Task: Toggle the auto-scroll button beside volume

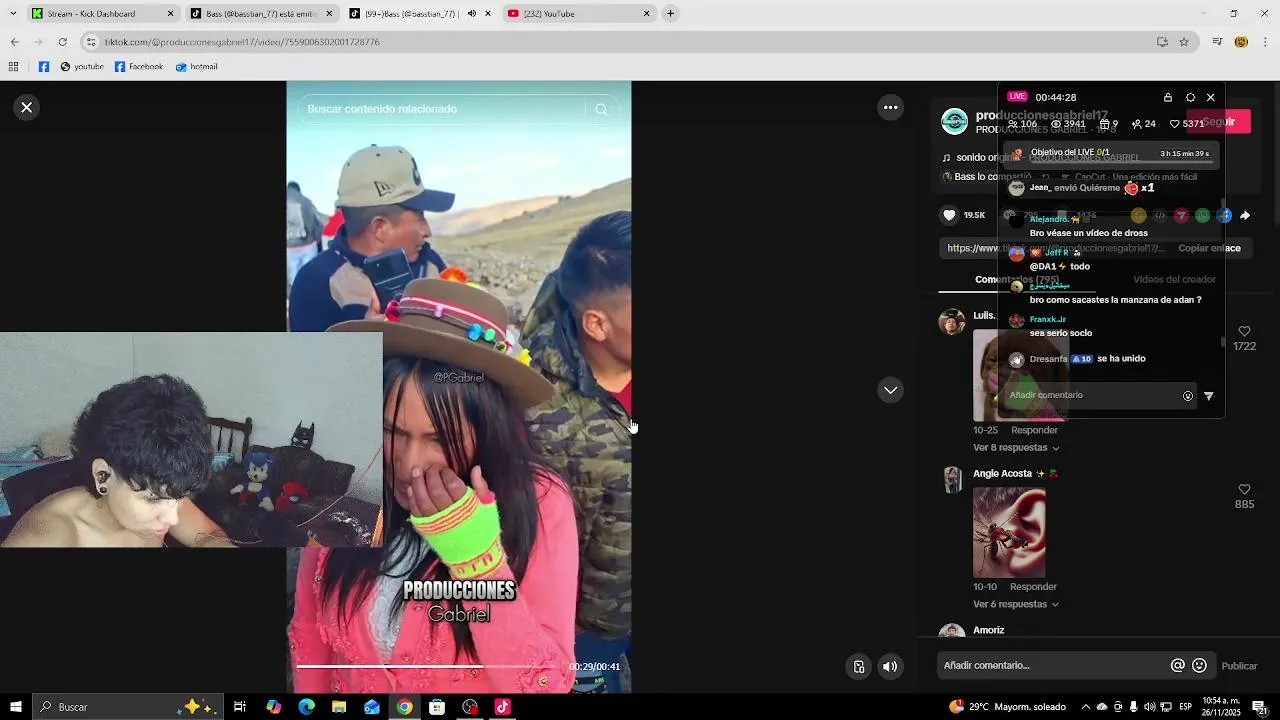Action: pos(858,667)
